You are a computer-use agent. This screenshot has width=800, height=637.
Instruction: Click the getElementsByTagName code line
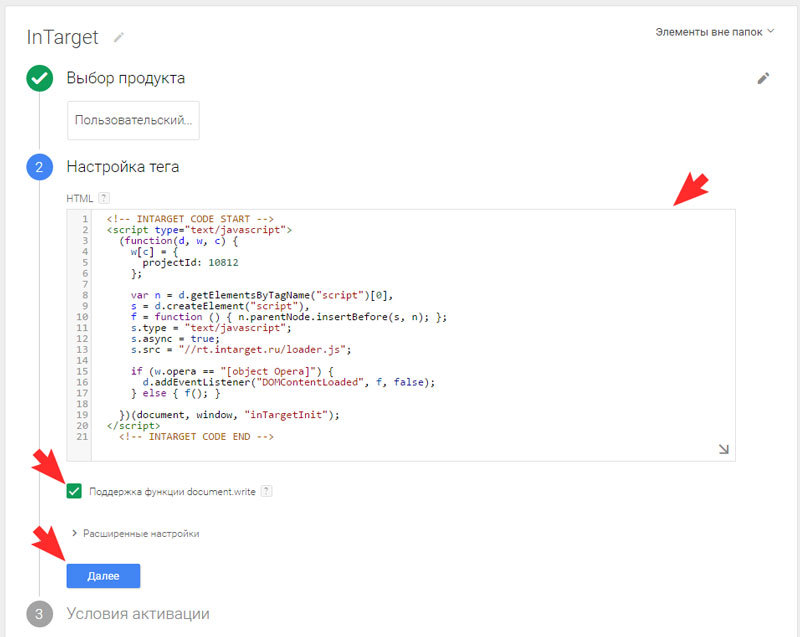pos(262,295)
